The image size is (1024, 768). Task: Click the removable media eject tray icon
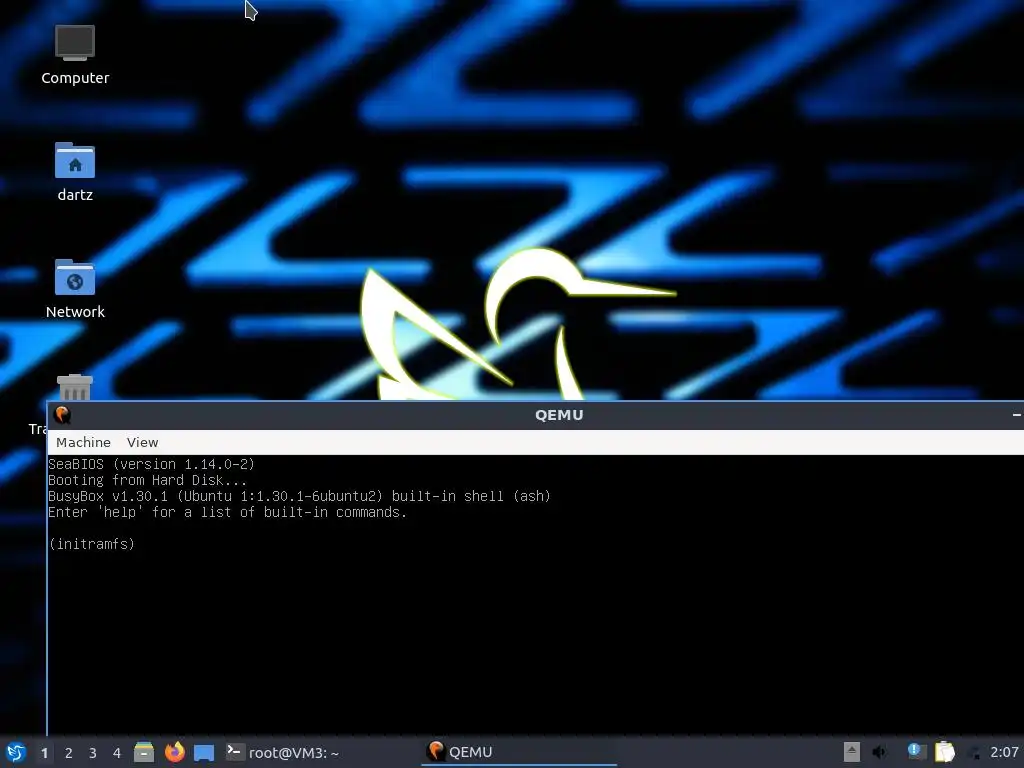pos(852,752)
